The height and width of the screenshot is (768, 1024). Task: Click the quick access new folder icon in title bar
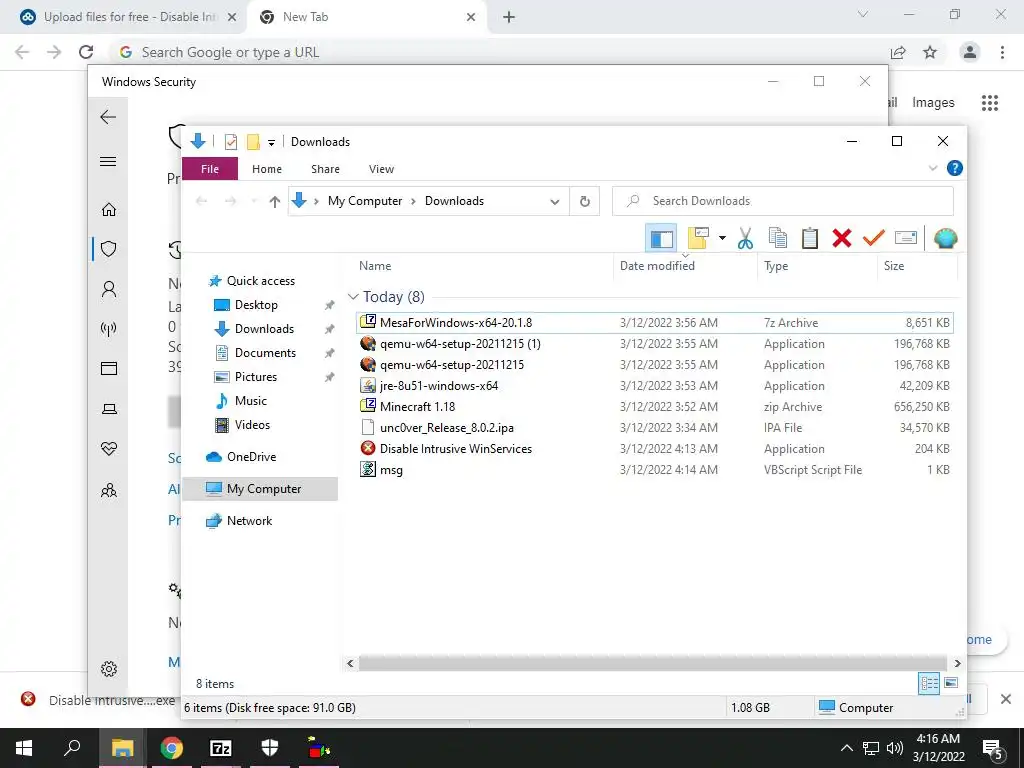pos(253,142)
